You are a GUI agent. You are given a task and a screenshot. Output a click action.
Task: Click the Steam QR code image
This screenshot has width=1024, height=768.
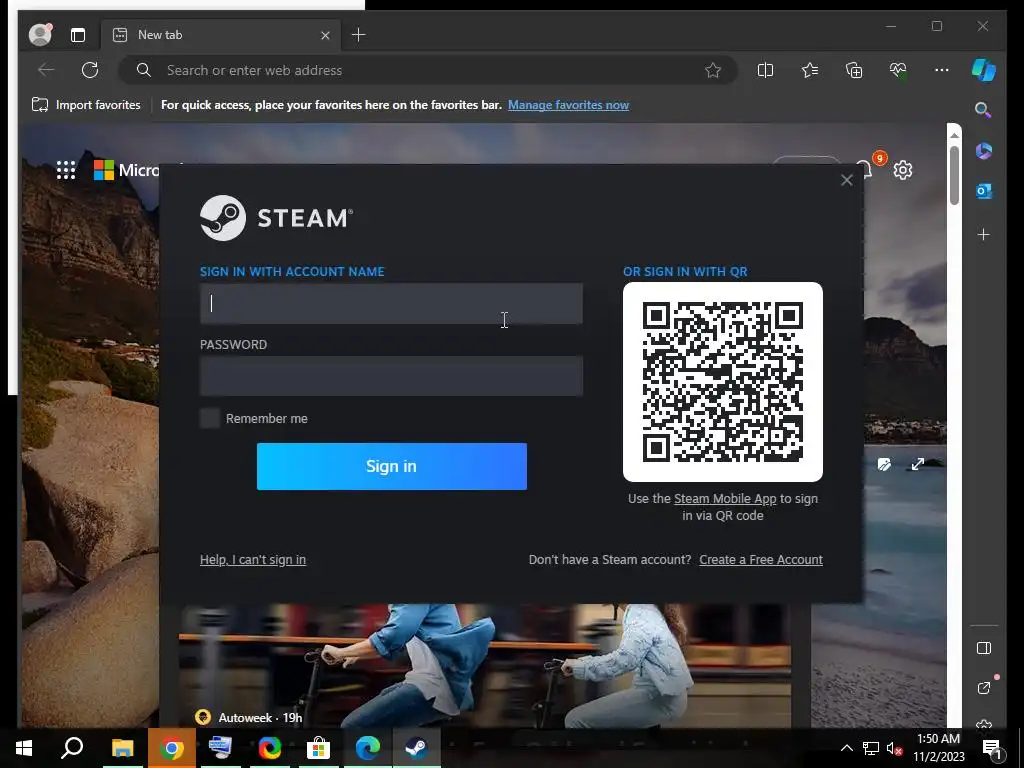722,382
